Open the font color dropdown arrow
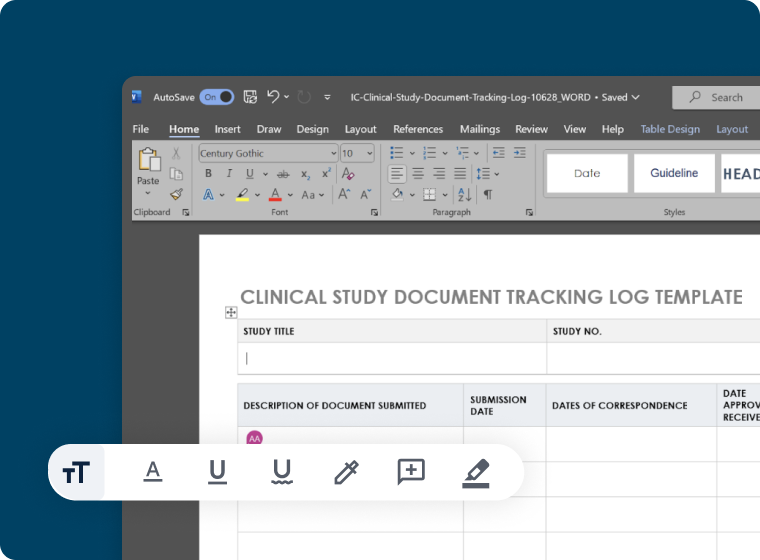Viewport: 760px width, 560px height. [x=290, y=195]
